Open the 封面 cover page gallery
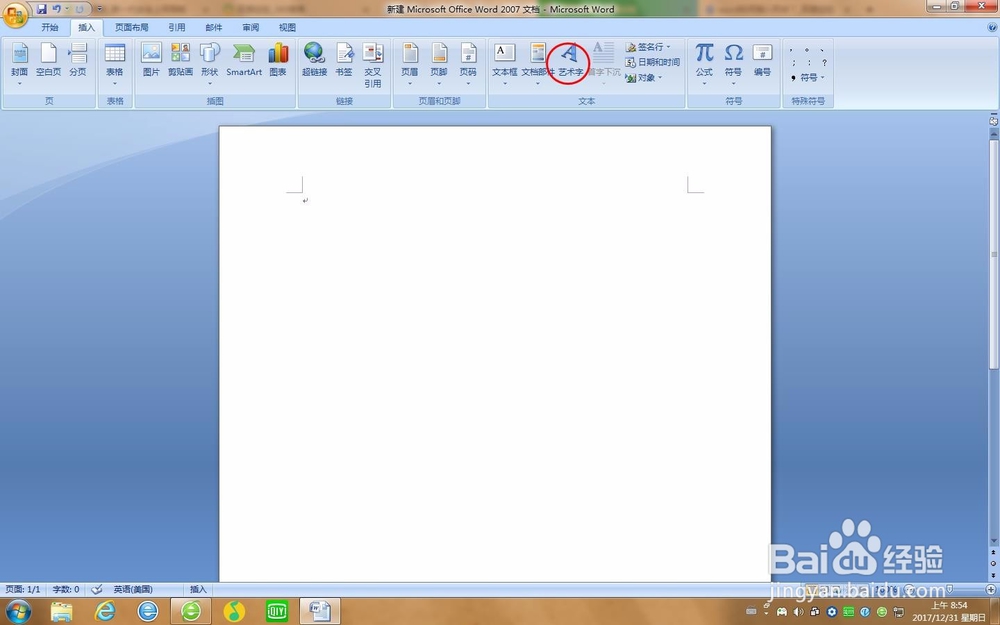Viewport: 1000px width, 625px height. coord(19,64)
